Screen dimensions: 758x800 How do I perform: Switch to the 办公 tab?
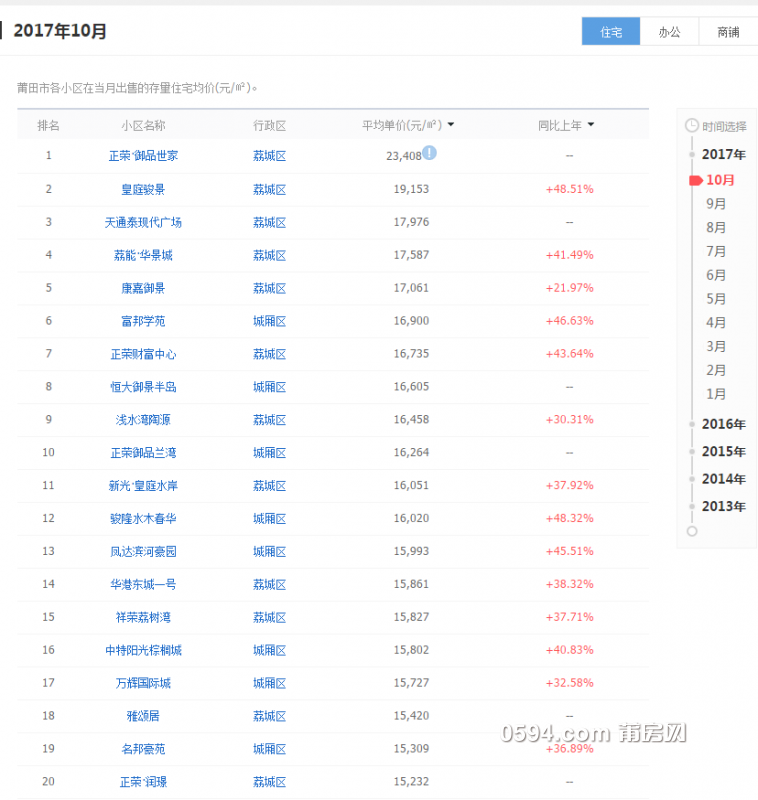pos(669,32)
